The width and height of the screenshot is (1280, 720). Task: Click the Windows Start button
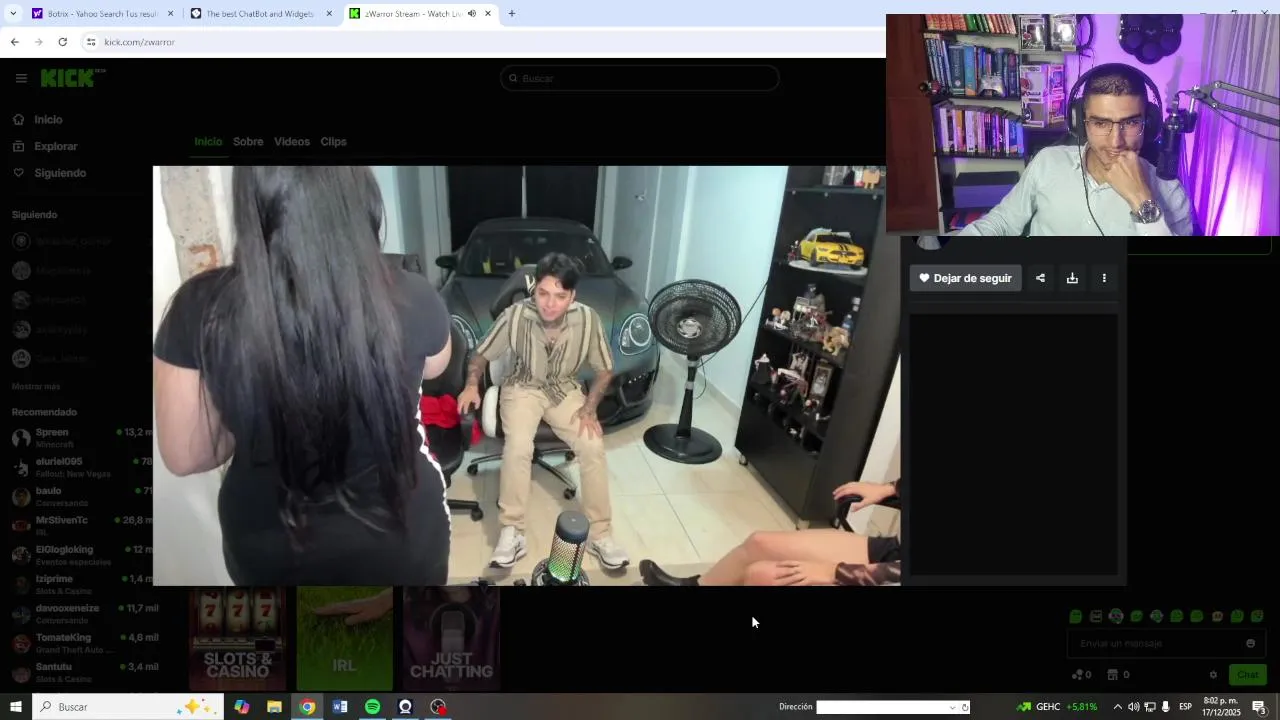click(15, 707)
